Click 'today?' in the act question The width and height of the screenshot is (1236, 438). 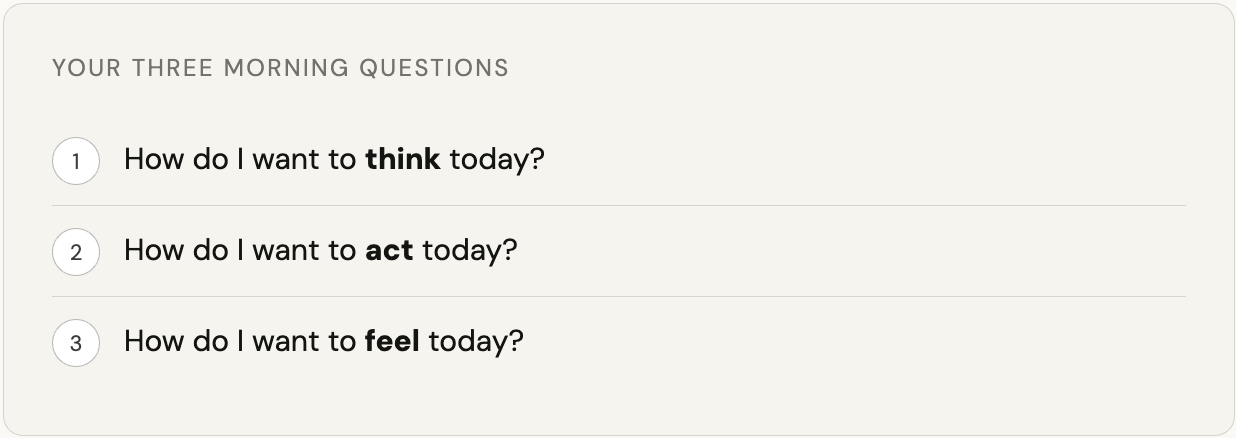(470, 251)
